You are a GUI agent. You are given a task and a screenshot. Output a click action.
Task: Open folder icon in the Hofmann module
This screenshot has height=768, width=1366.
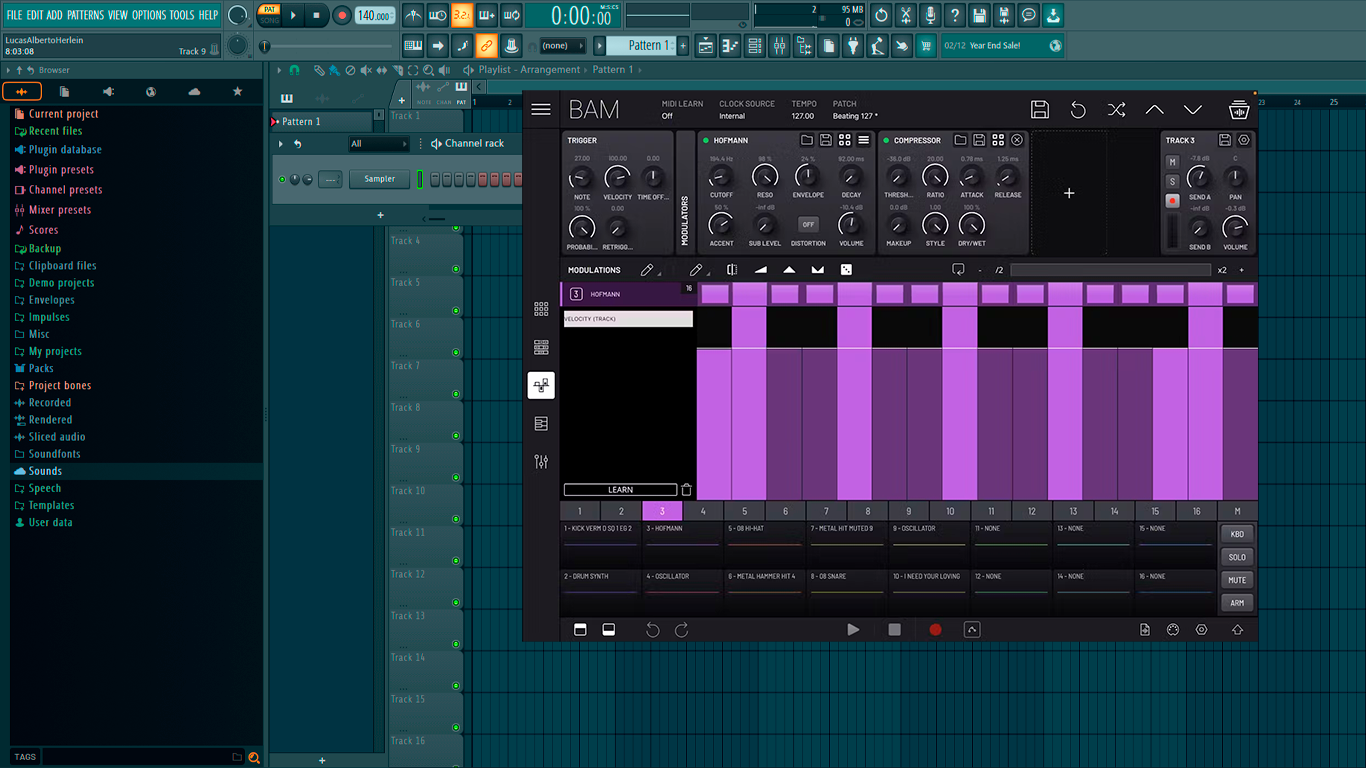click(807, 140)
